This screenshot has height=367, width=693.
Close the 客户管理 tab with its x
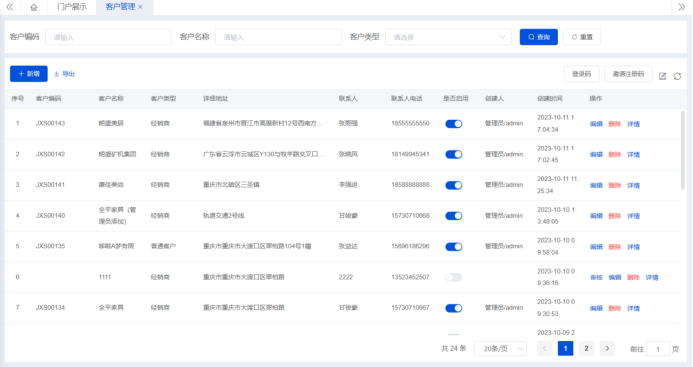click(x=141, y=7)
